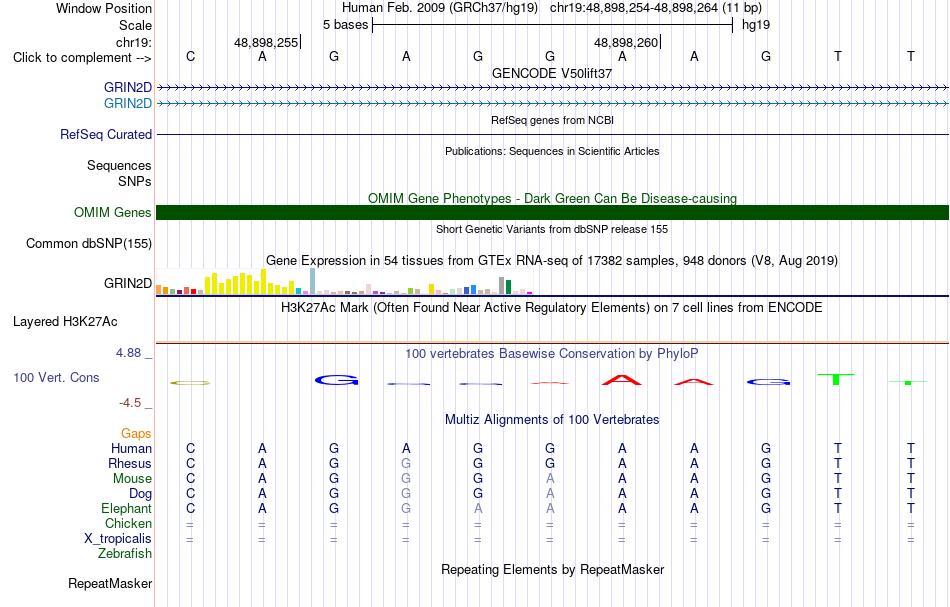The image size is (950, 607).
Task: Open the Layered H3K27Ac track label
Action: pos(65,322)
